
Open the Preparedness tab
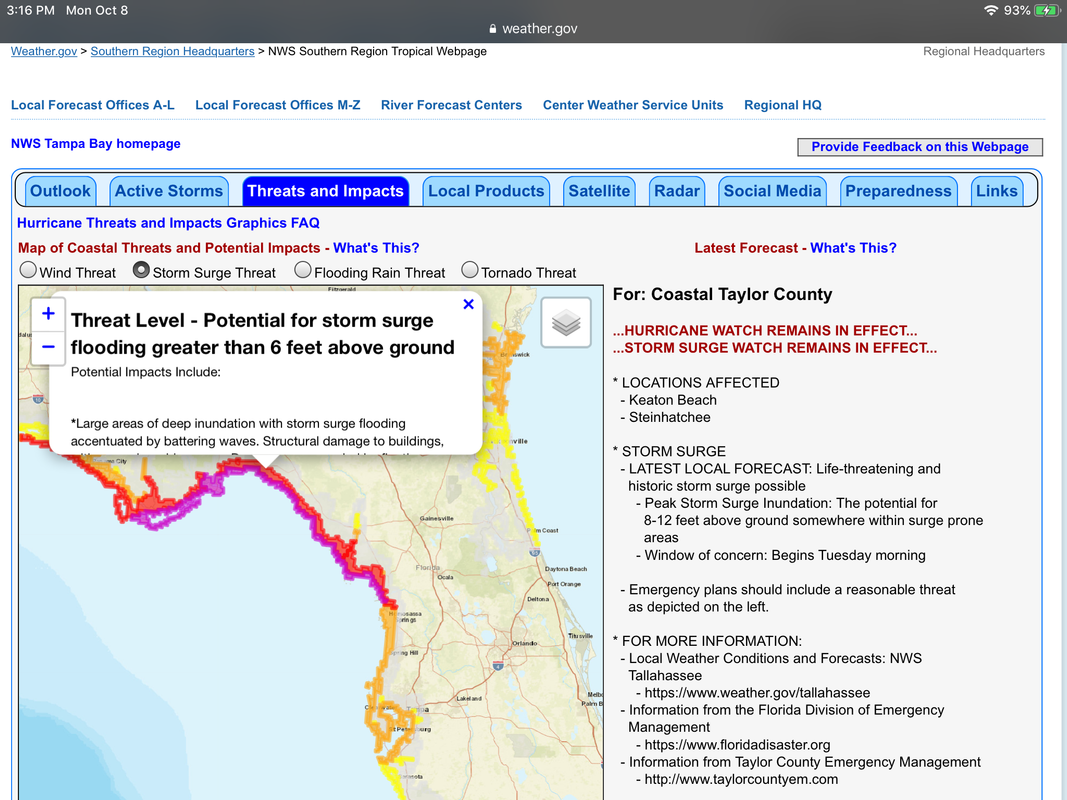[x=898, y=191]
